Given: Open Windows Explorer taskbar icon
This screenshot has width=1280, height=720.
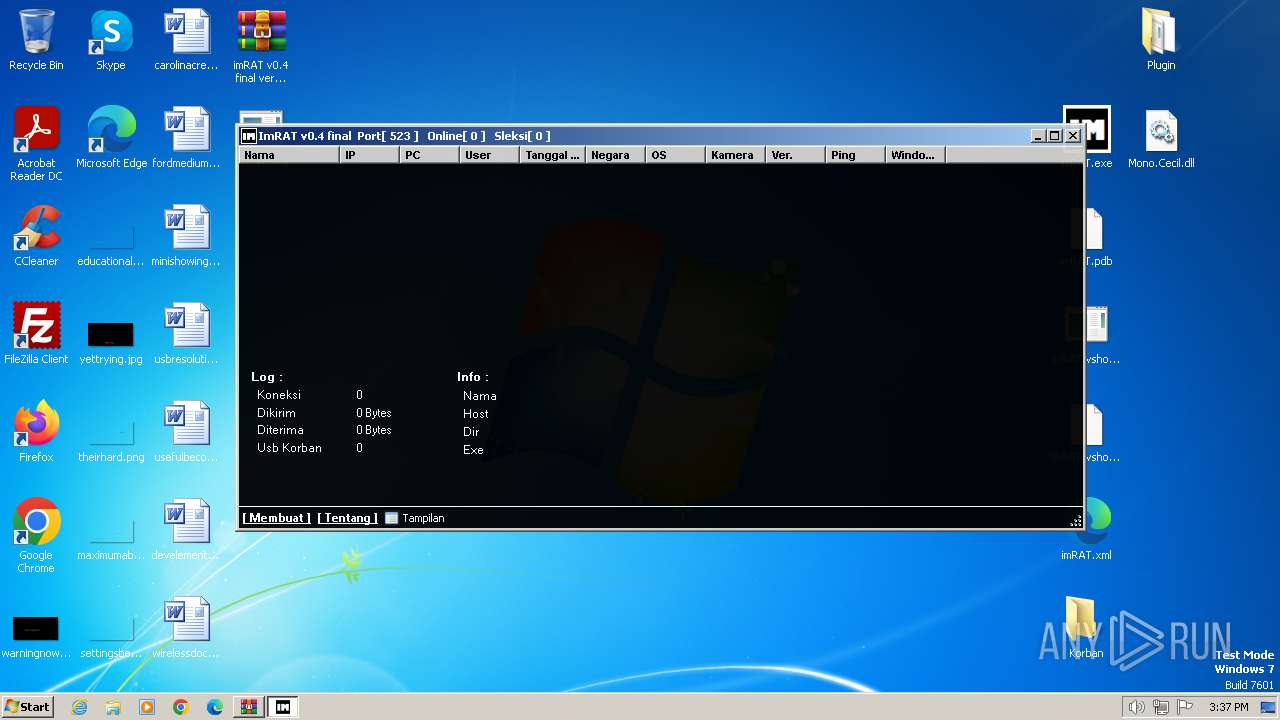Looking at the screenshot, I should [113, 707].
